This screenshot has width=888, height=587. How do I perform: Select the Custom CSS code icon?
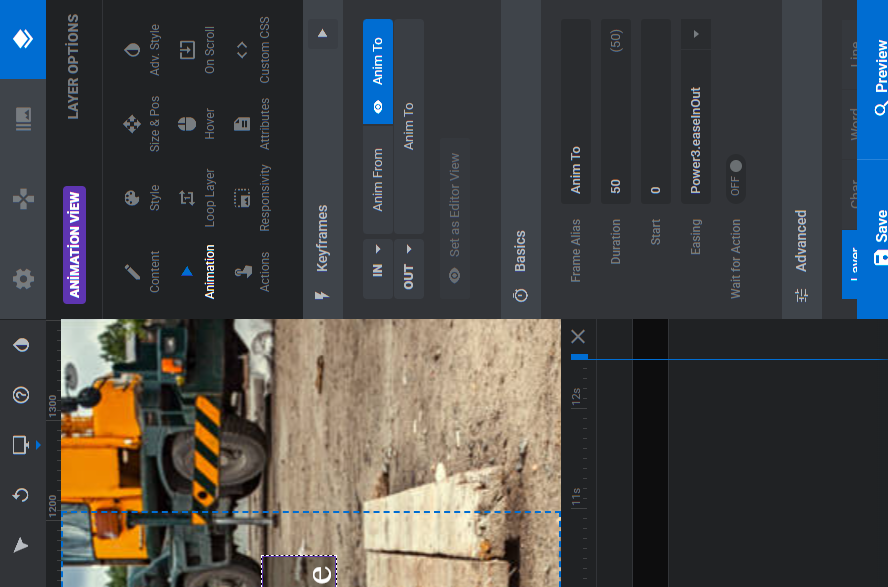point(242,49)
